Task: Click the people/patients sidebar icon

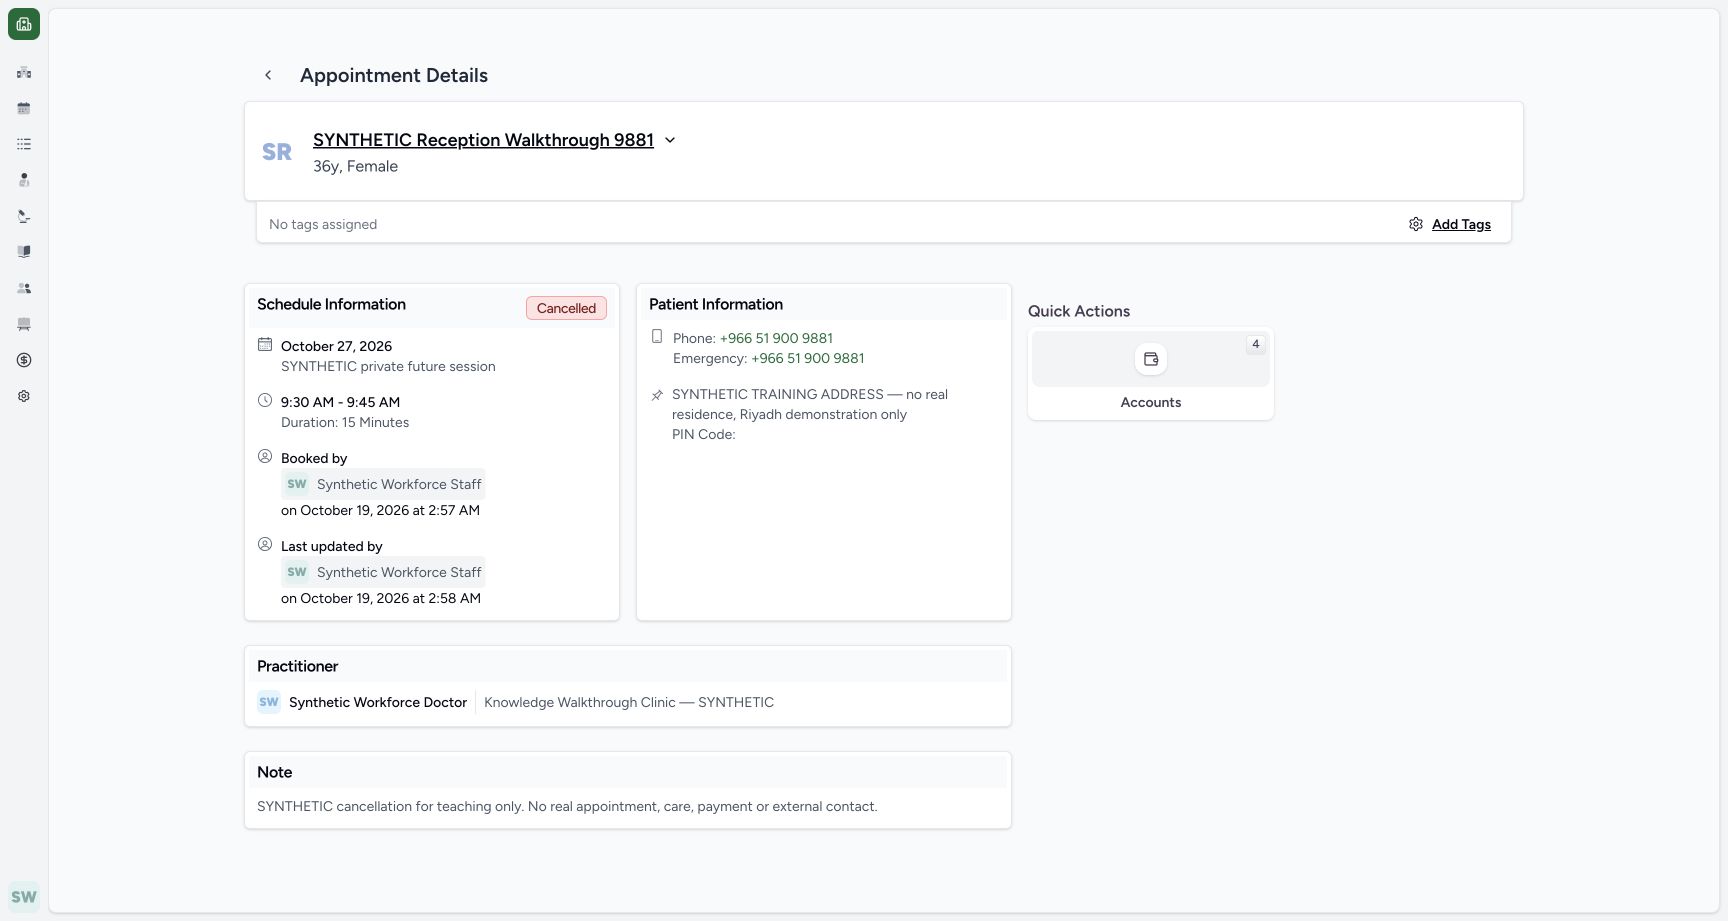Action: pos(24,288)
